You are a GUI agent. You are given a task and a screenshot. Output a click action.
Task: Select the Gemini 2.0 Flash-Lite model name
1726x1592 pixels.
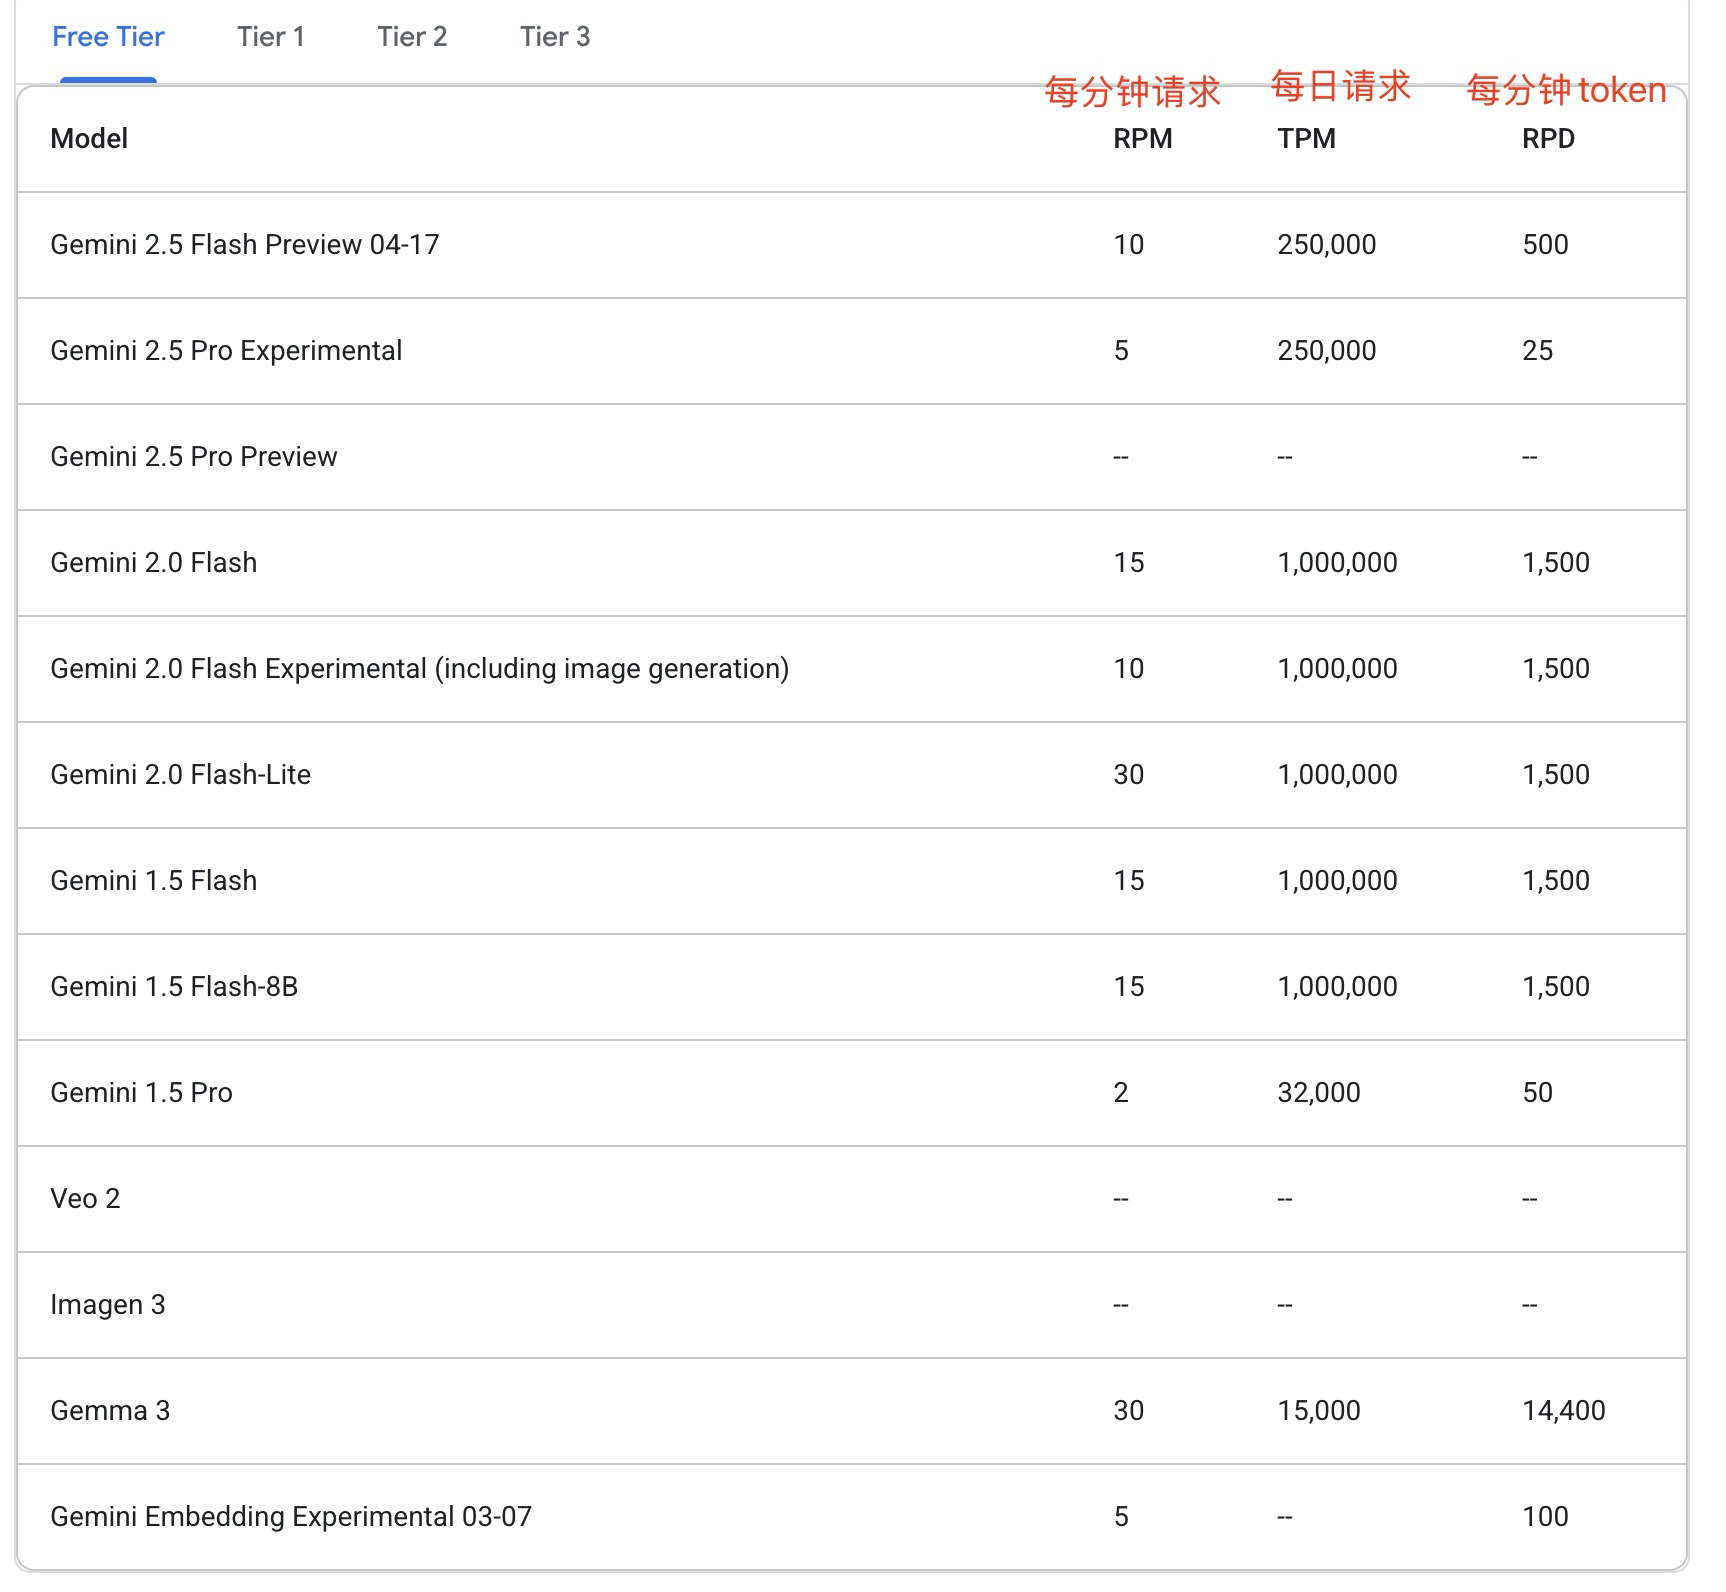coord(181,774)
